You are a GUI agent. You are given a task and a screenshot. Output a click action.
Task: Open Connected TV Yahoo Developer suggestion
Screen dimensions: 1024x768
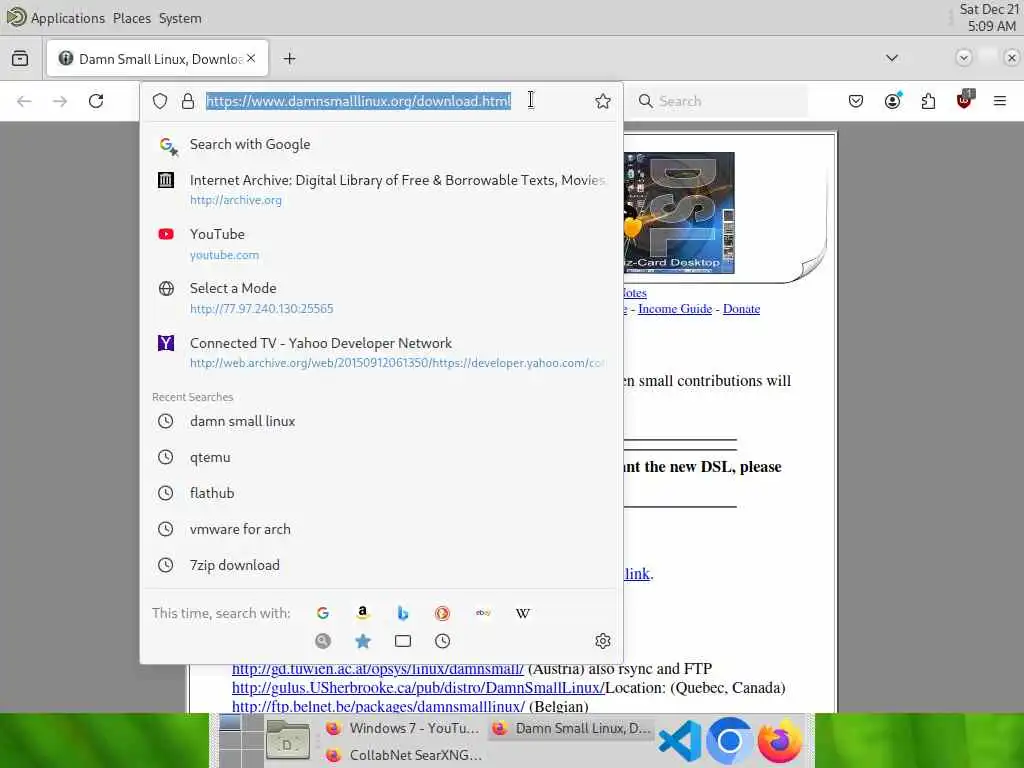[x=381, y=353]
